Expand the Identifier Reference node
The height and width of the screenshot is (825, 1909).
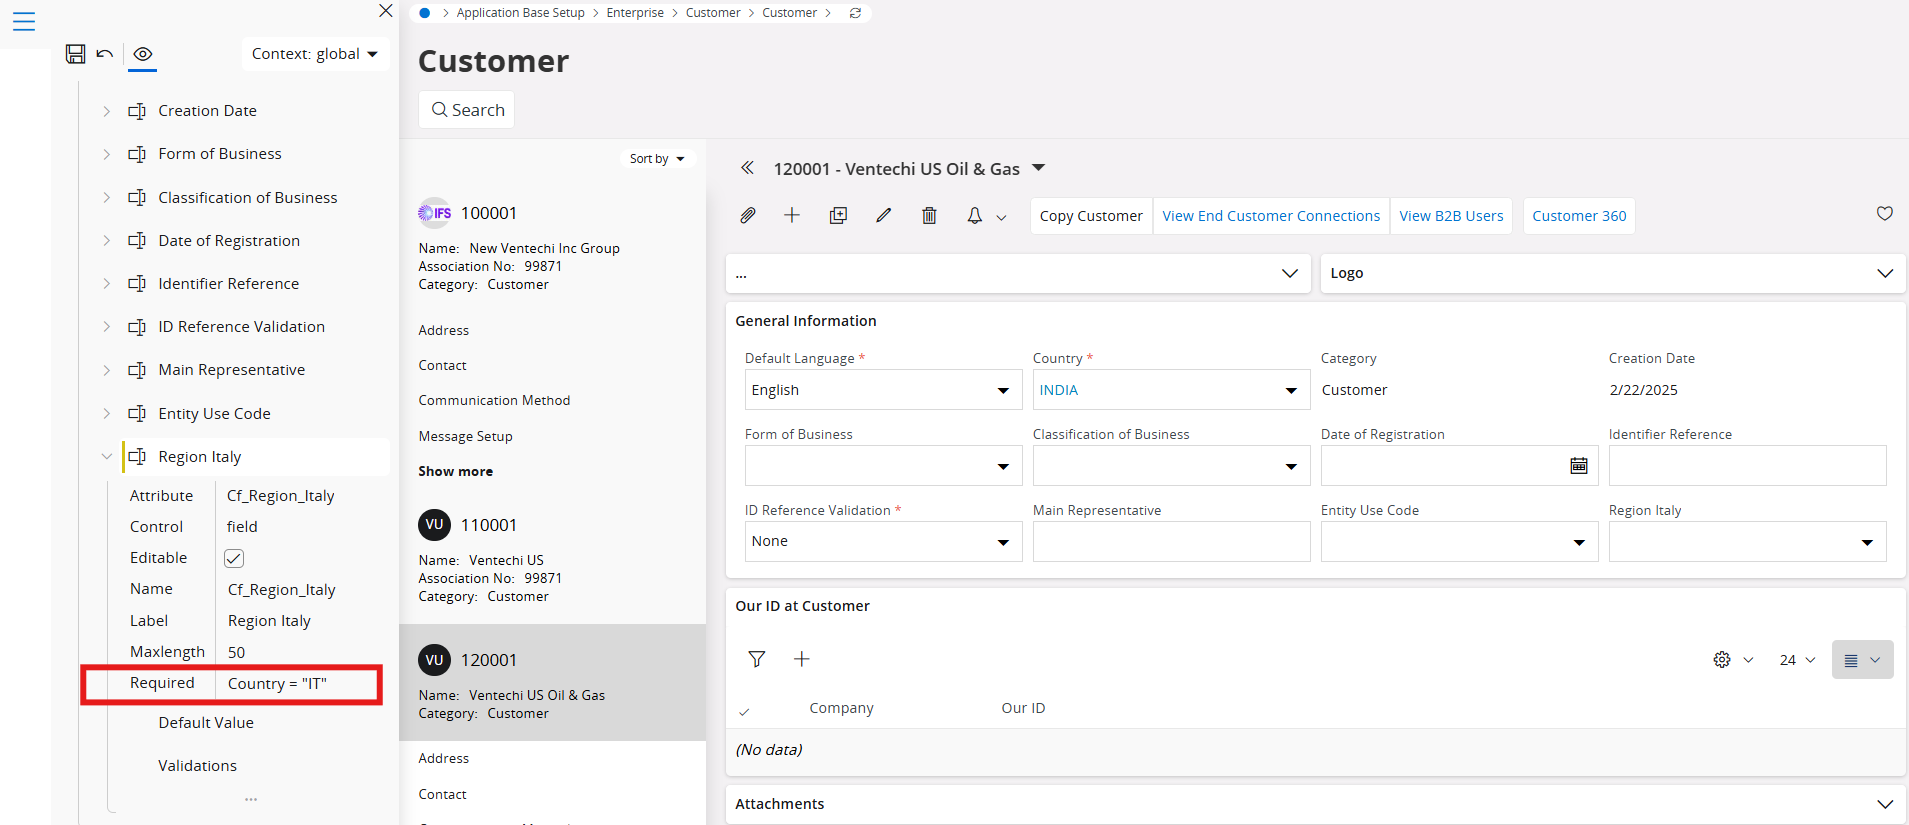pos(106,284)
